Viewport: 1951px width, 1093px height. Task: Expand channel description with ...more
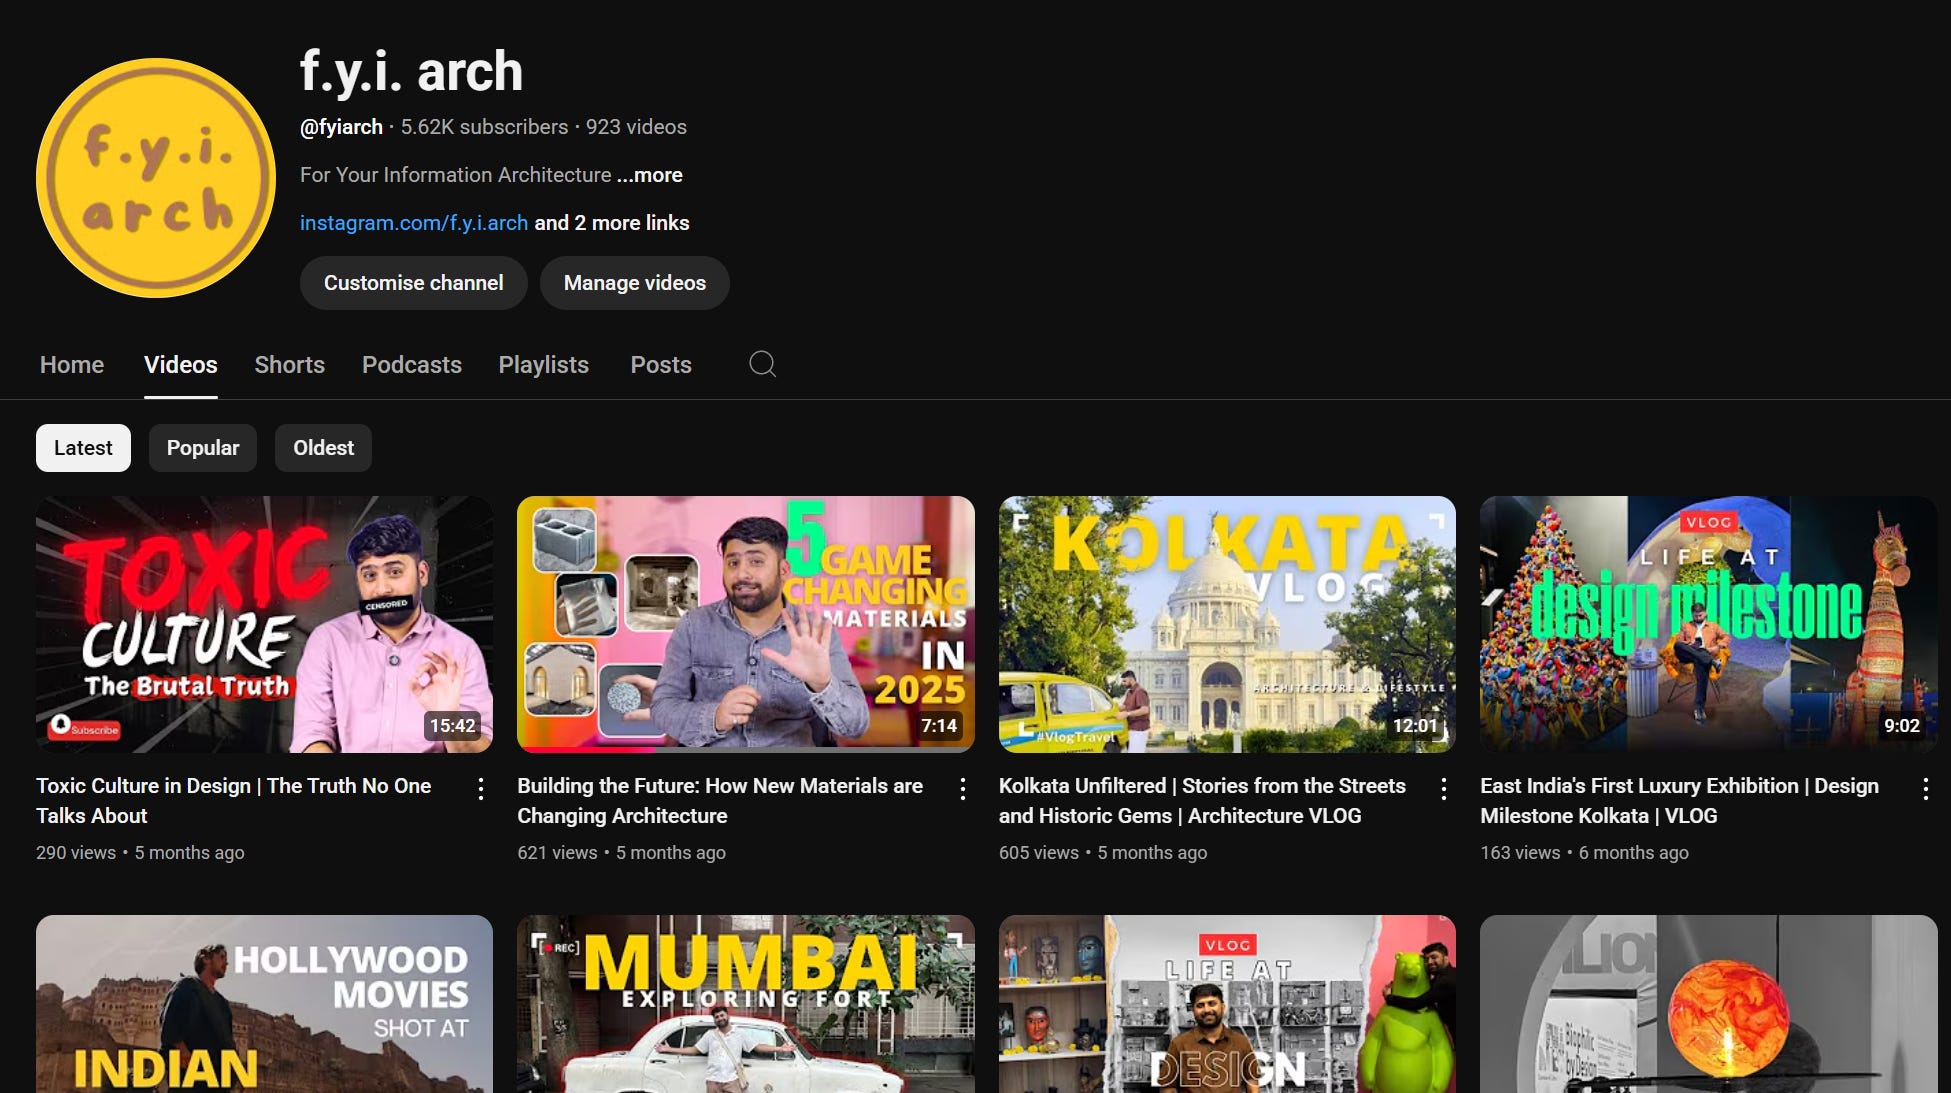point(650,175)
